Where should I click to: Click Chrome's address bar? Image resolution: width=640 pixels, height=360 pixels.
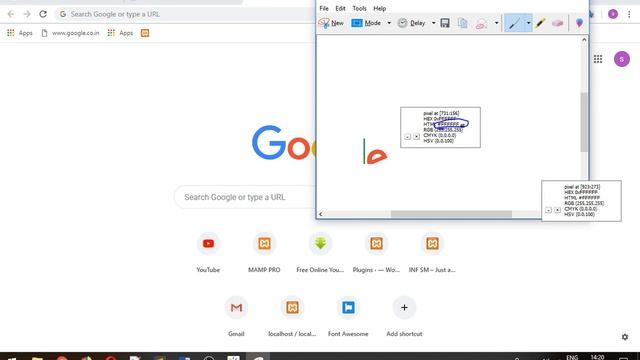[x=186, y=14]
